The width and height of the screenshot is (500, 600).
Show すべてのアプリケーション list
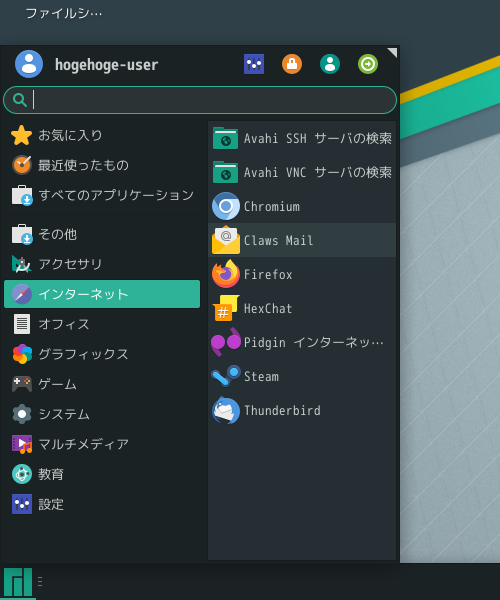pyautogui.click(x=102, y=195)
